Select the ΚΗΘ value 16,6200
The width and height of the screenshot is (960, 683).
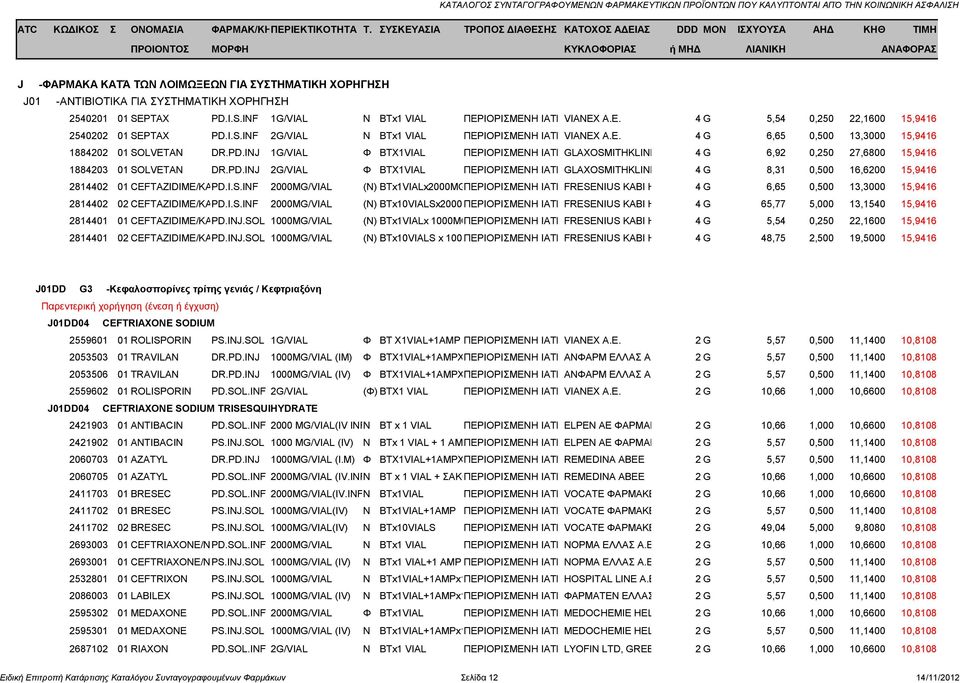pyautogui.click(x=867, y=170)
